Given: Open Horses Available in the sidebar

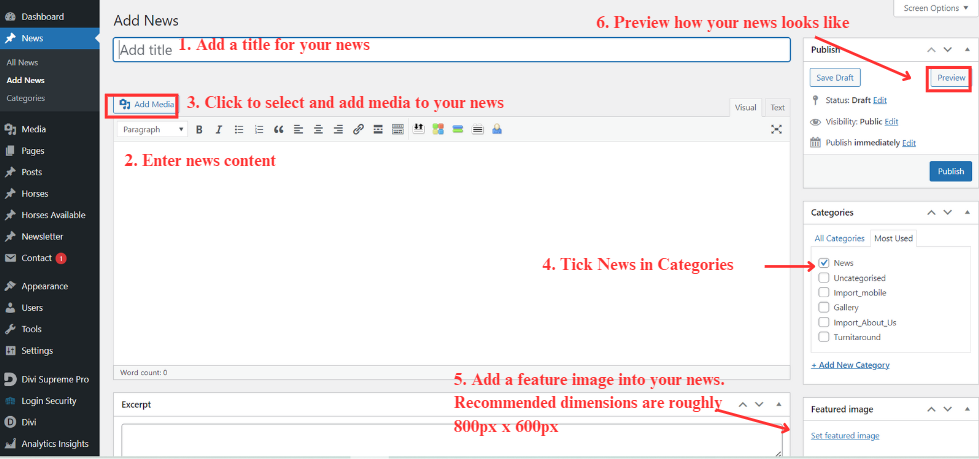Looking at the screenshot, I should (53, 215).
